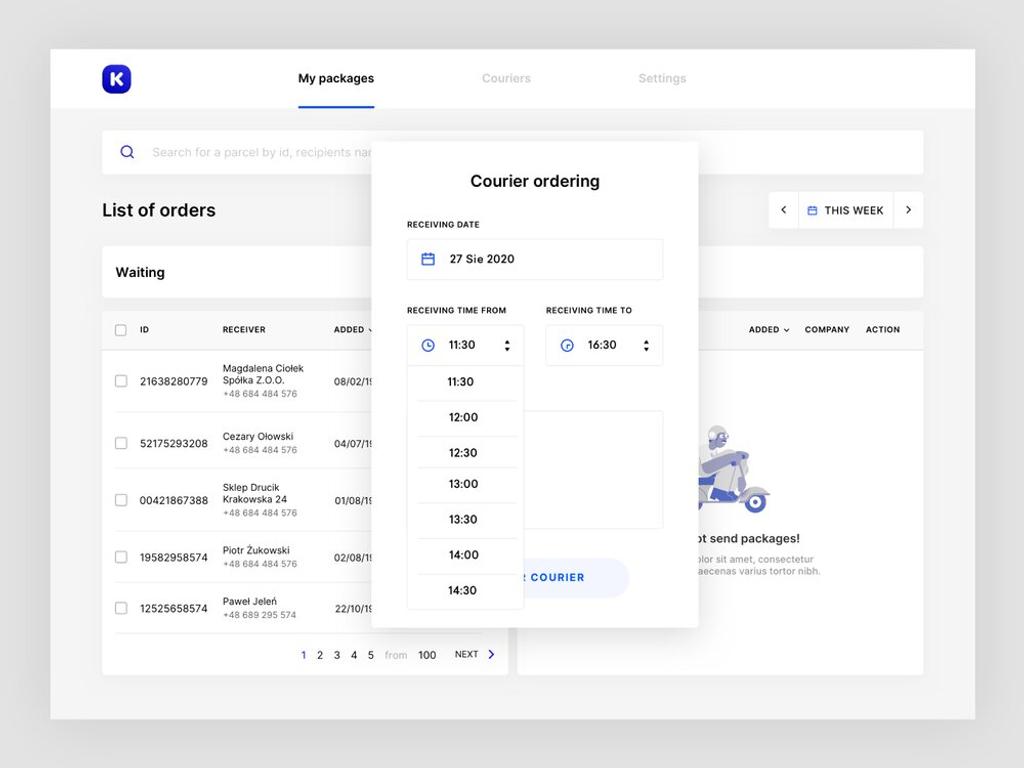The image size is (1024, 768).
Task: Click the calendar icon beside THIS WEEK
Action: [812, 210]
